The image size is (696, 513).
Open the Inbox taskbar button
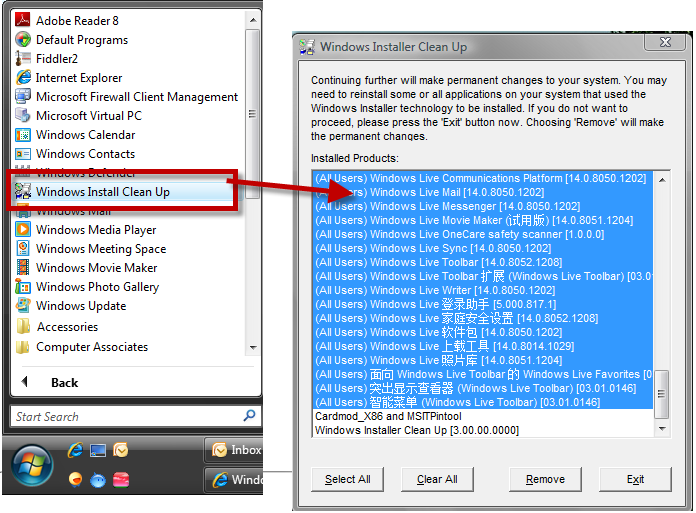(233, 450)
